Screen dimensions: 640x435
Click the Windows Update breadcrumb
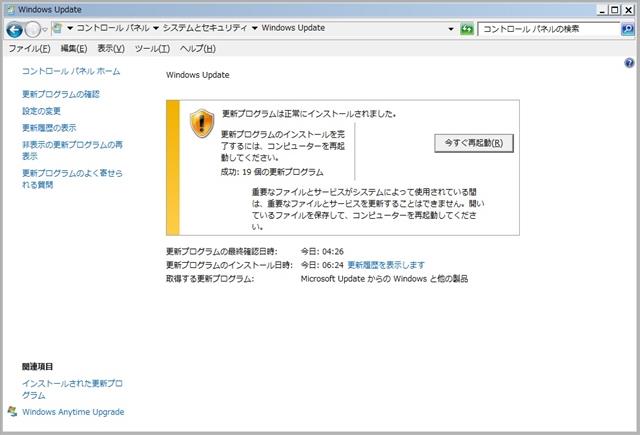point(293,28)
